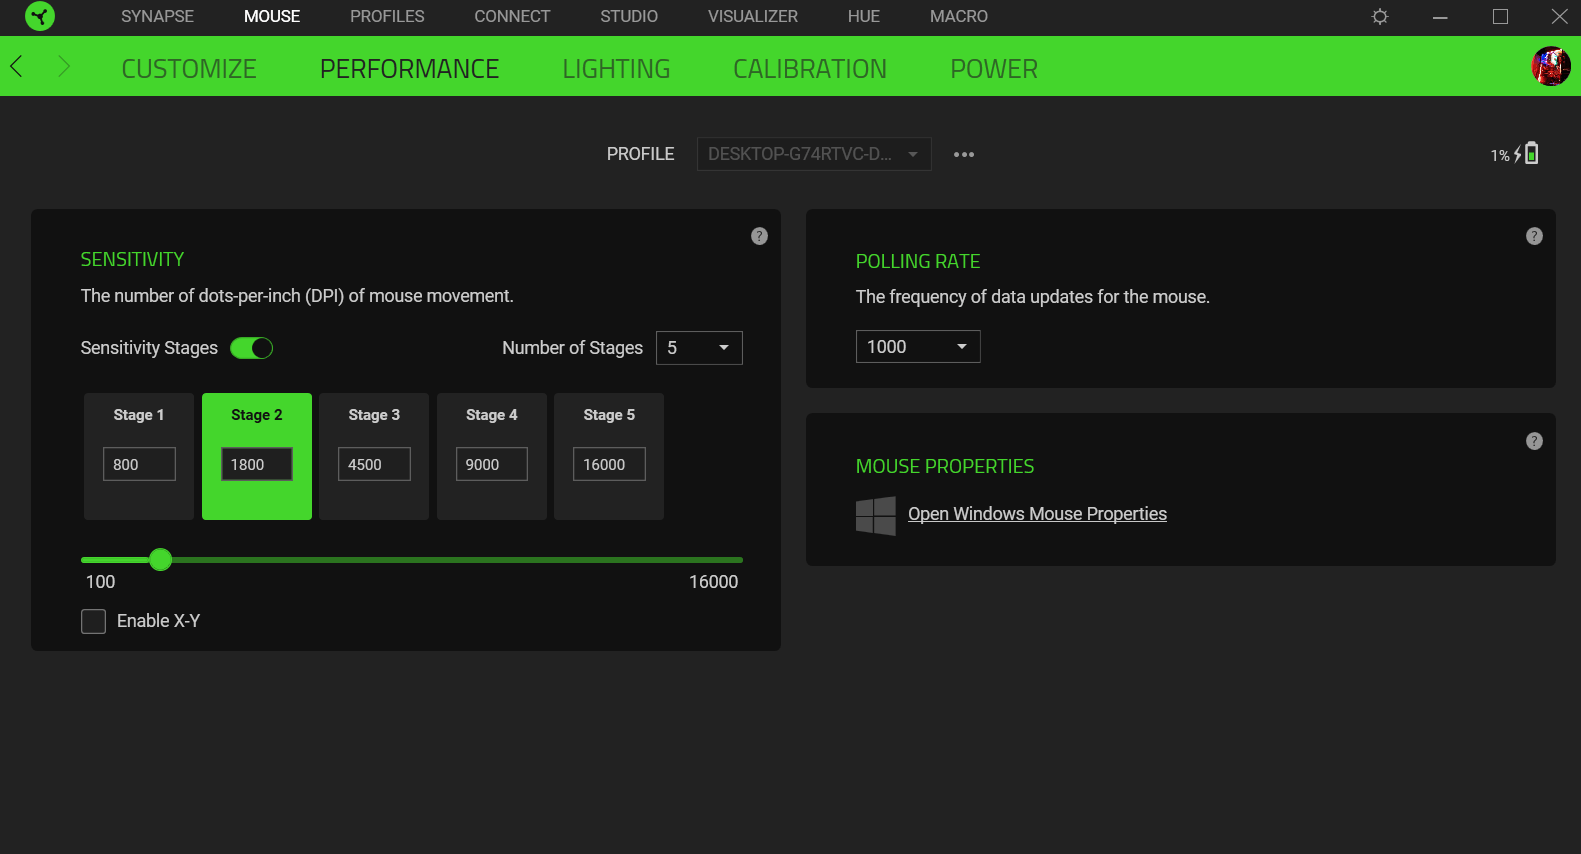The width and height of the screenshot is (1581, 854).
Task: Enable the X-Y checkbox
Action: (94, 621)
